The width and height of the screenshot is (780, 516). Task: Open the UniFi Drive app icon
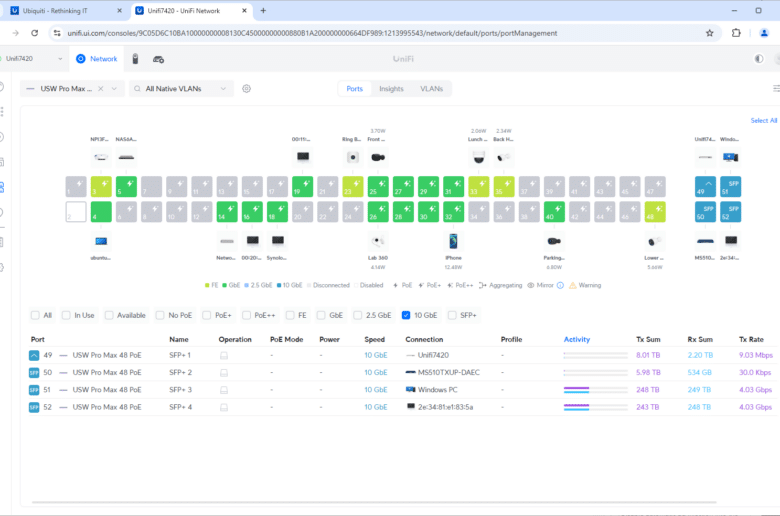pyautogui.click(x=158, y=59)
